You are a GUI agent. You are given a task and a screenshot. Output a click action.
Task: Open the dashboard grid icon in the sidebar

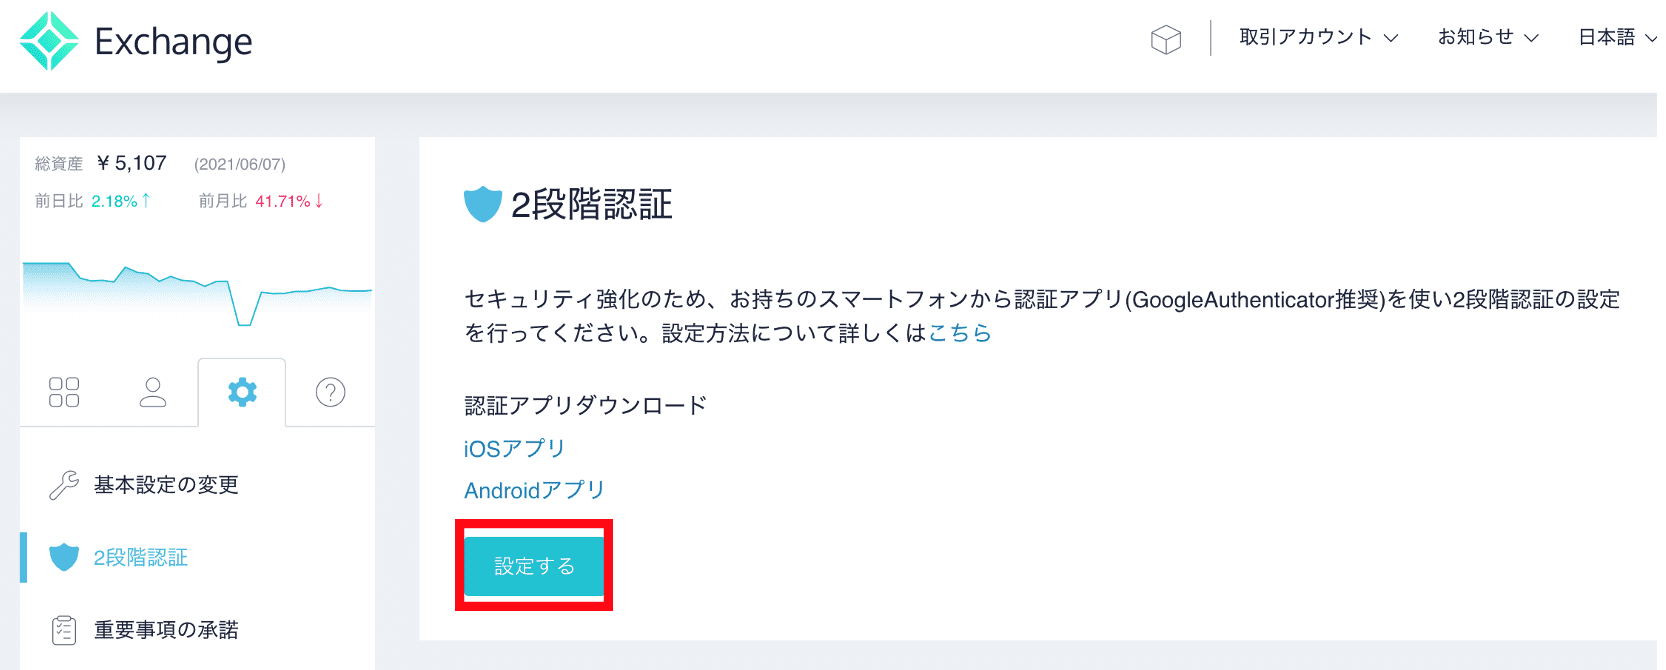click(63, 392)
